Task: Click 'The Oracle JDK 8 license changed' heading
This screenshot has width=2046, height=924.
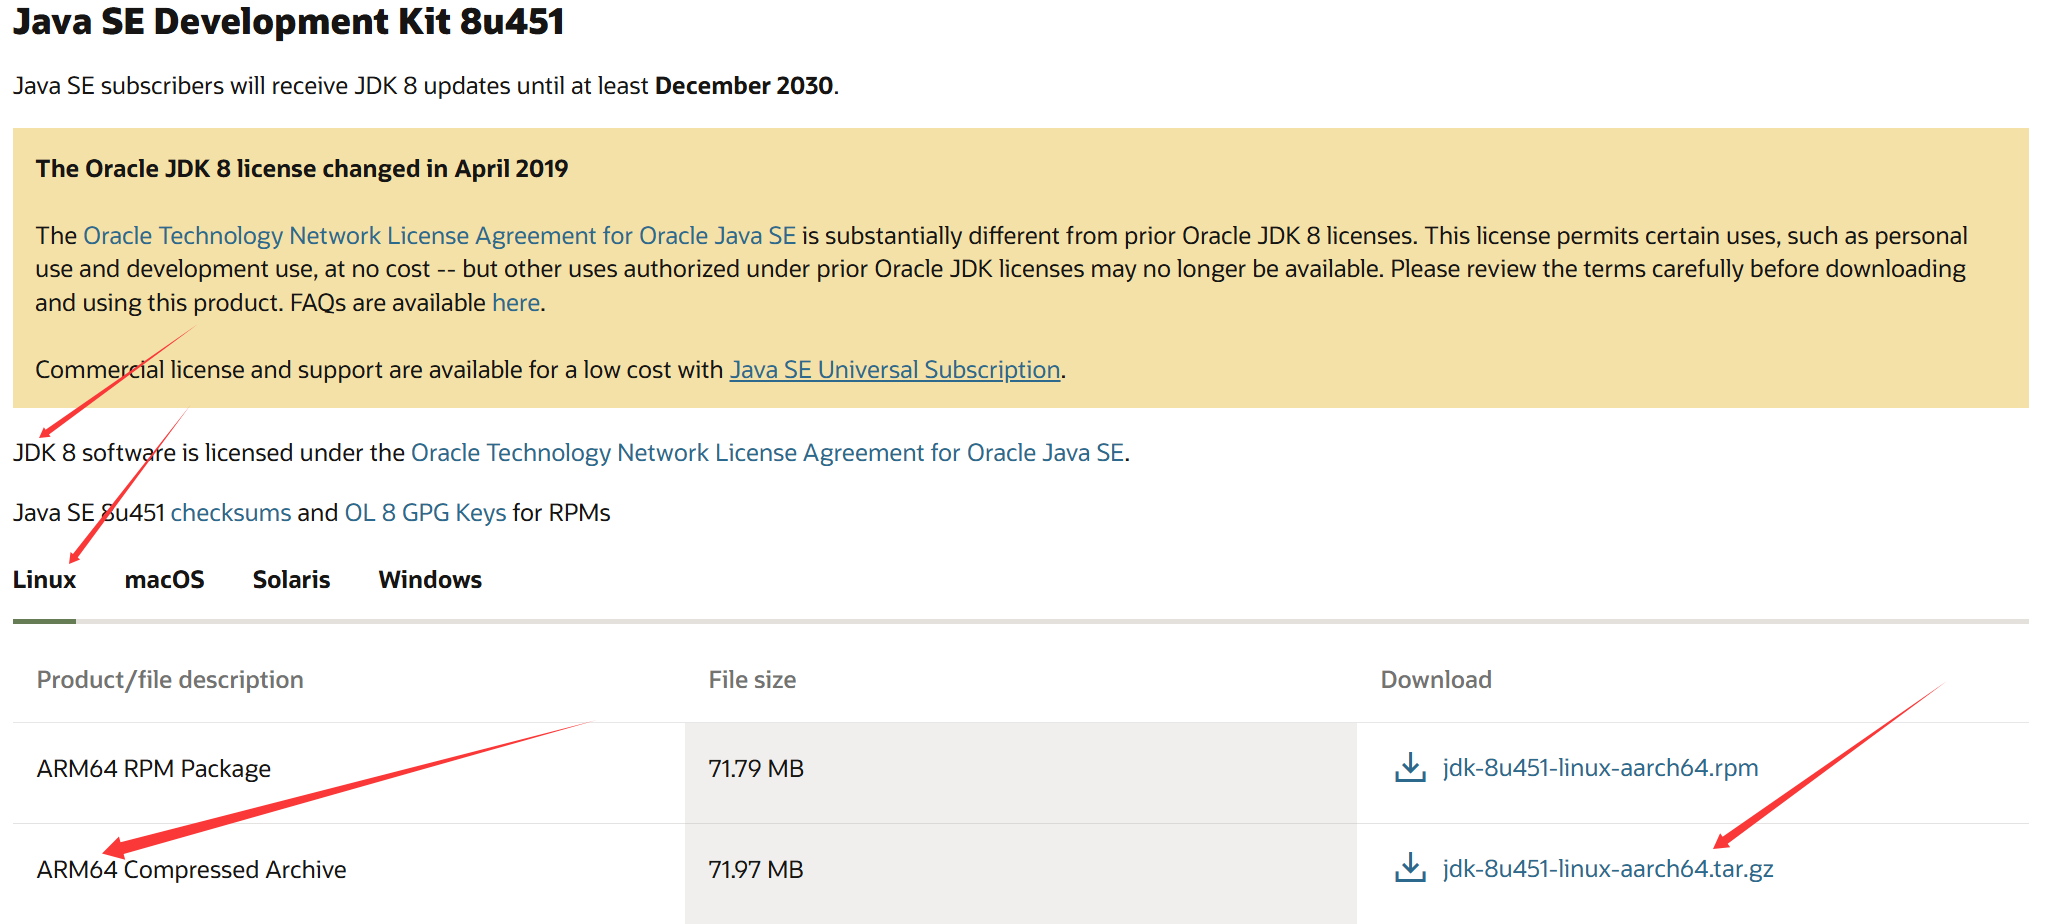Action: tap(302, 169)
